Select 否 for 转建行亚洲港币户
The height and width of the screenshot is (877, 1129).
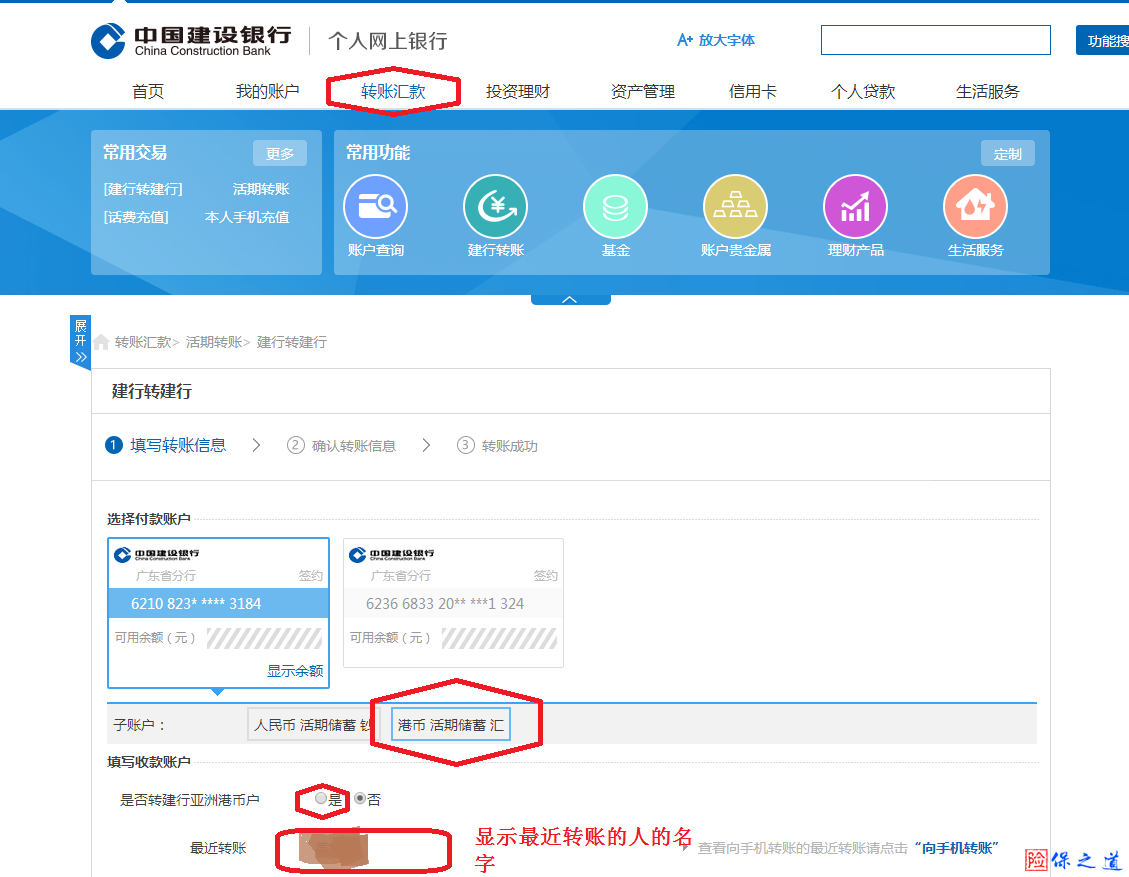click(360, 799)
